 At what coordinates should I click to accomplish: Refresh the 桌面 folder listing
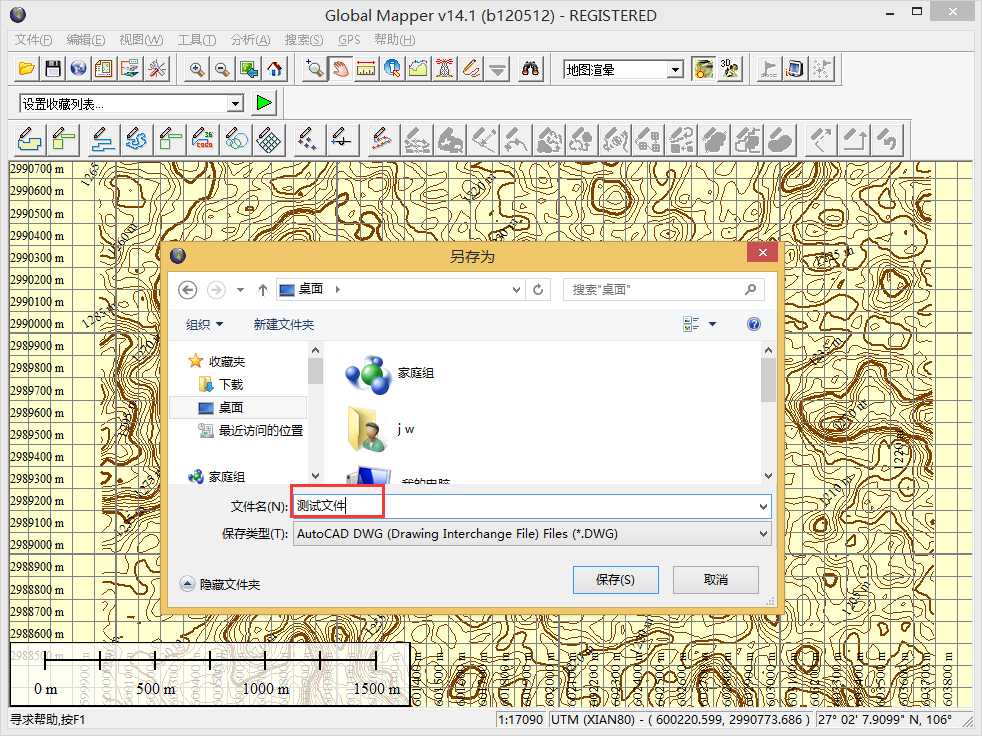[538, 289]
